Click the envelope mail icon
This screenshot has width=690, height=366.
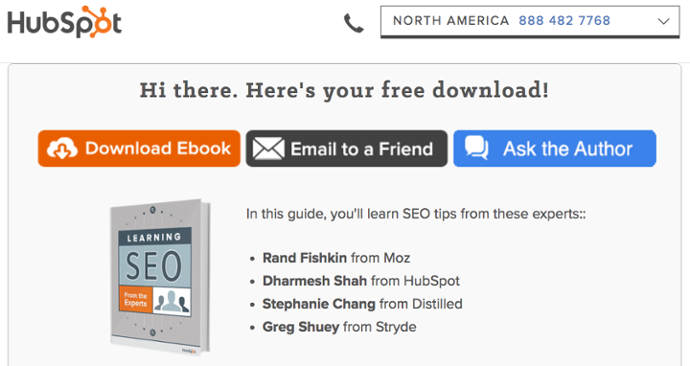[x=268, y=149]
